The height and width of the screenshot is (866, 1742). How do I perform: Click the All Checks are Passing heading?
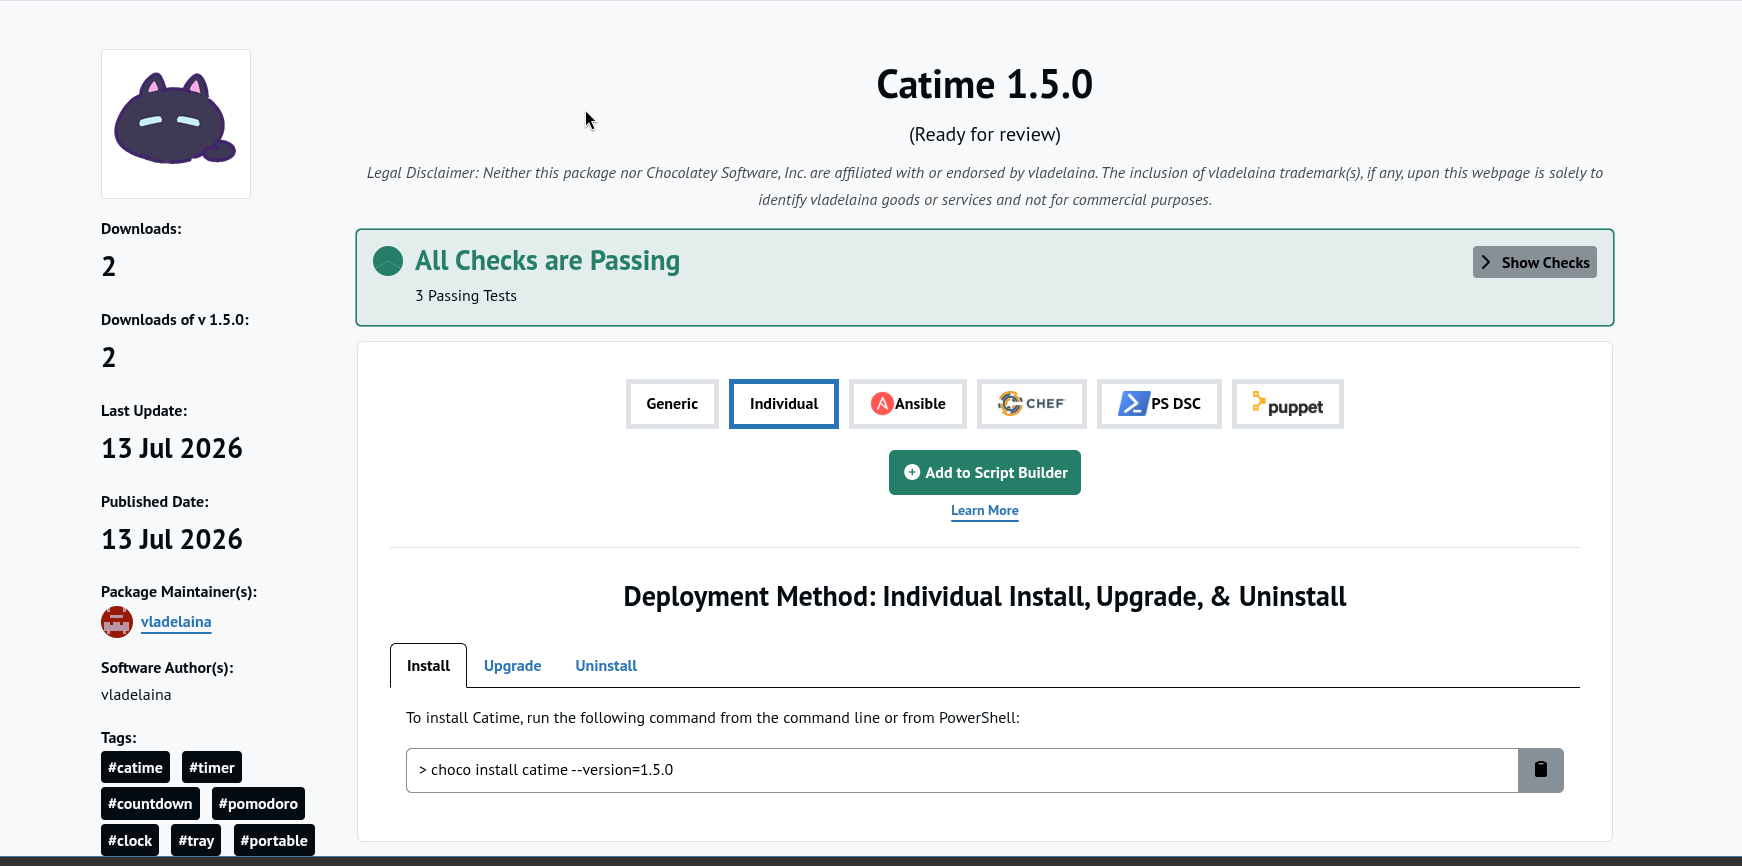[547, 261]
